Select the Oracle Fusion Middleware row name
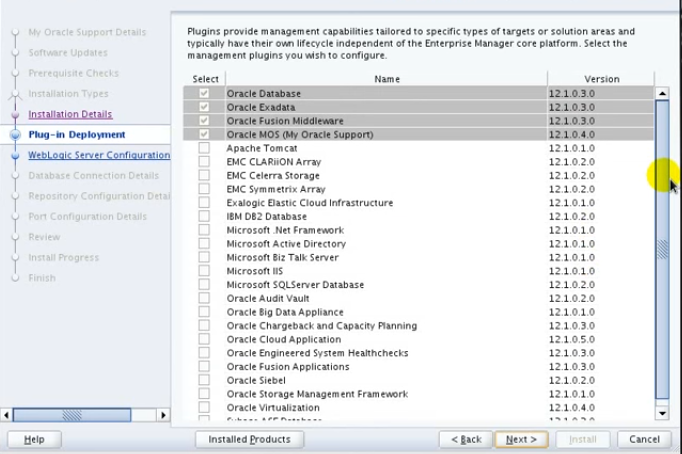The width and height of the screenshot is (682, 454). click(x=285, y=121)
